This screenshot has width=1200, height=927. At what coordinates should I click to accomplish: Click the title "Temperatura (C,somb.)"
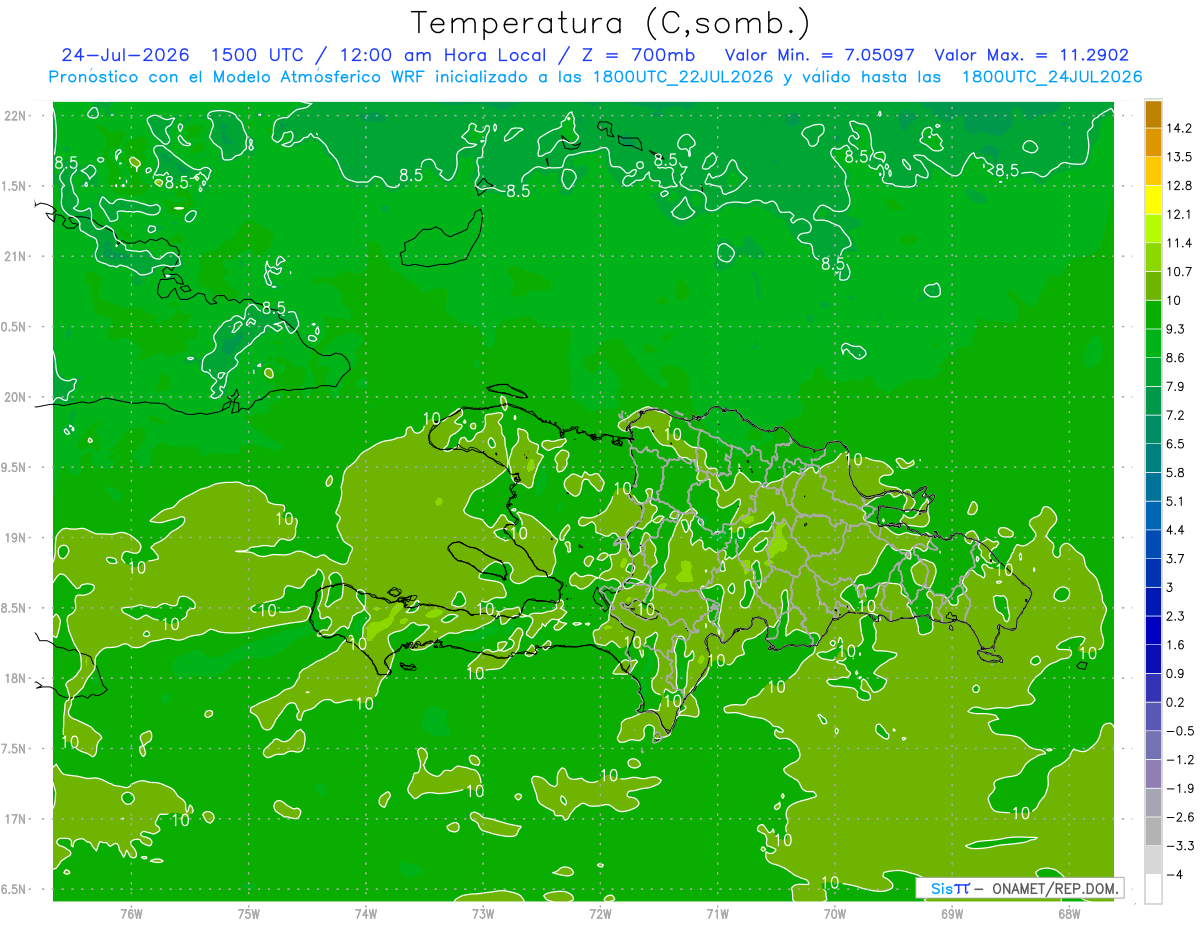(611, 23)
